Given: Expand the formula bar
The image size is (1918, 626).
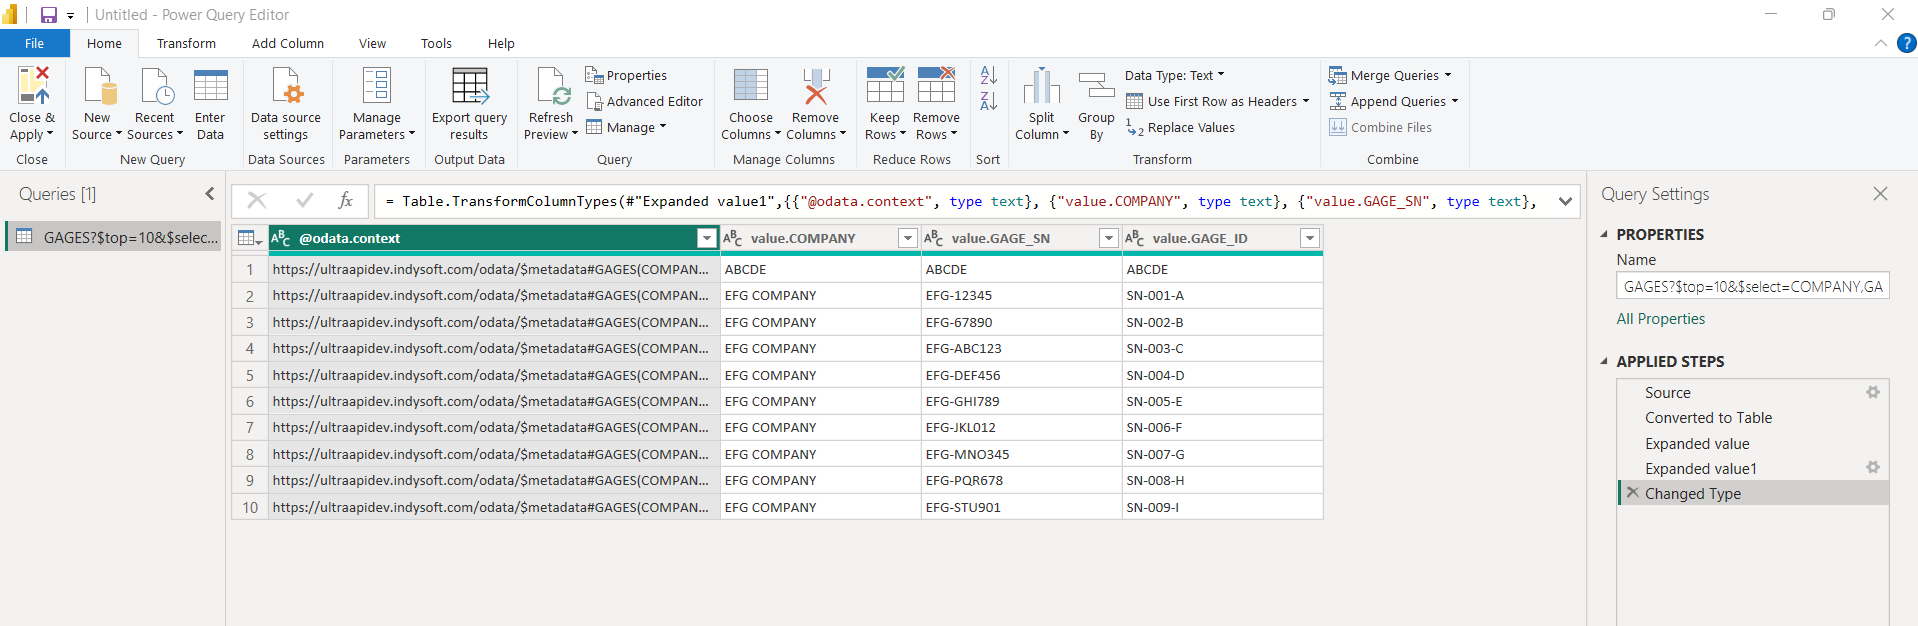Looking at the screenshot, I should (1565, 201).
